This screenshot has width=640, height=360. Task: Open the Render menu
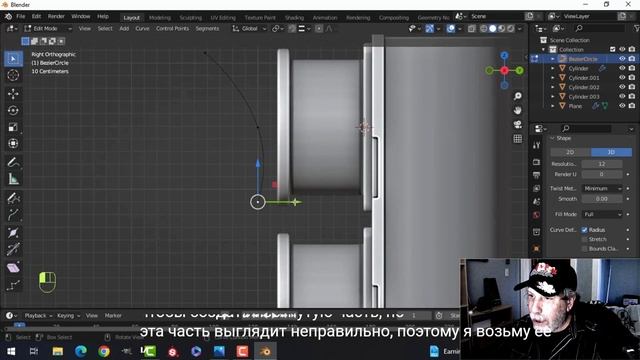coord(56,16)
